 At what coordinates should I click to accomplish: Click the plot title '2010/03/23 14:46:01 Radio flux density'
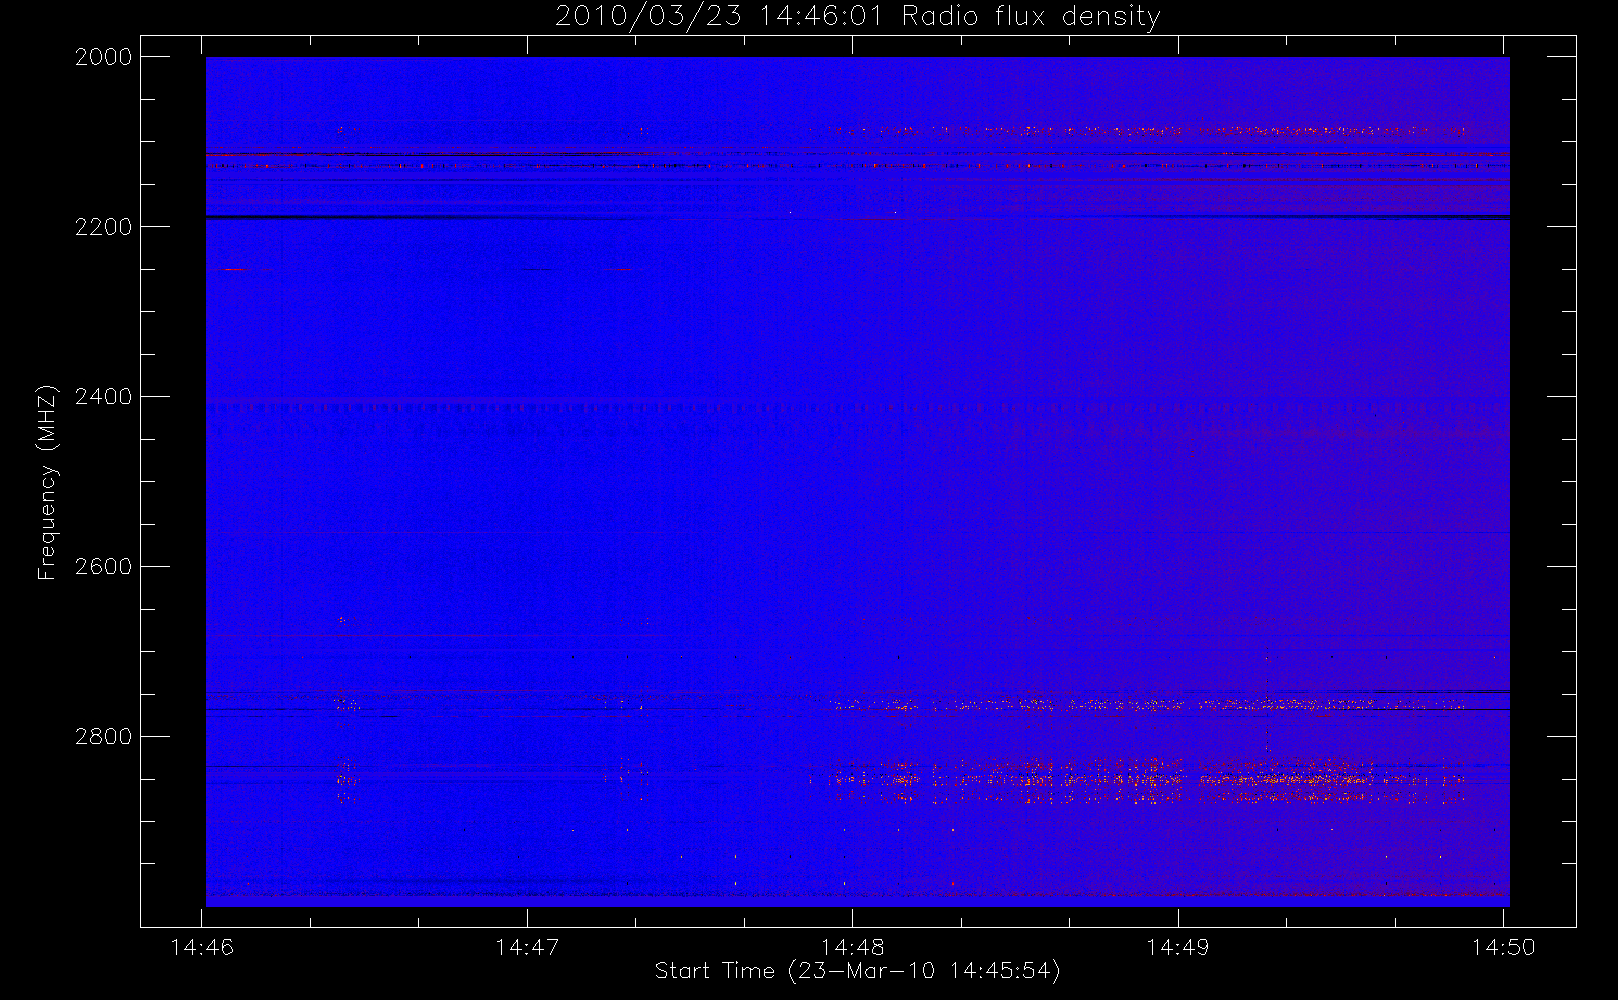(857, 17)
